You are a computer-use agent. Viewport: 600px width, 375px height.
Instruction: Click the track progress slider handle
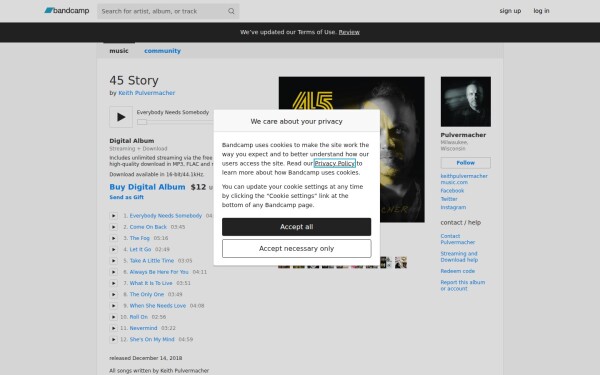click(142, 122)
